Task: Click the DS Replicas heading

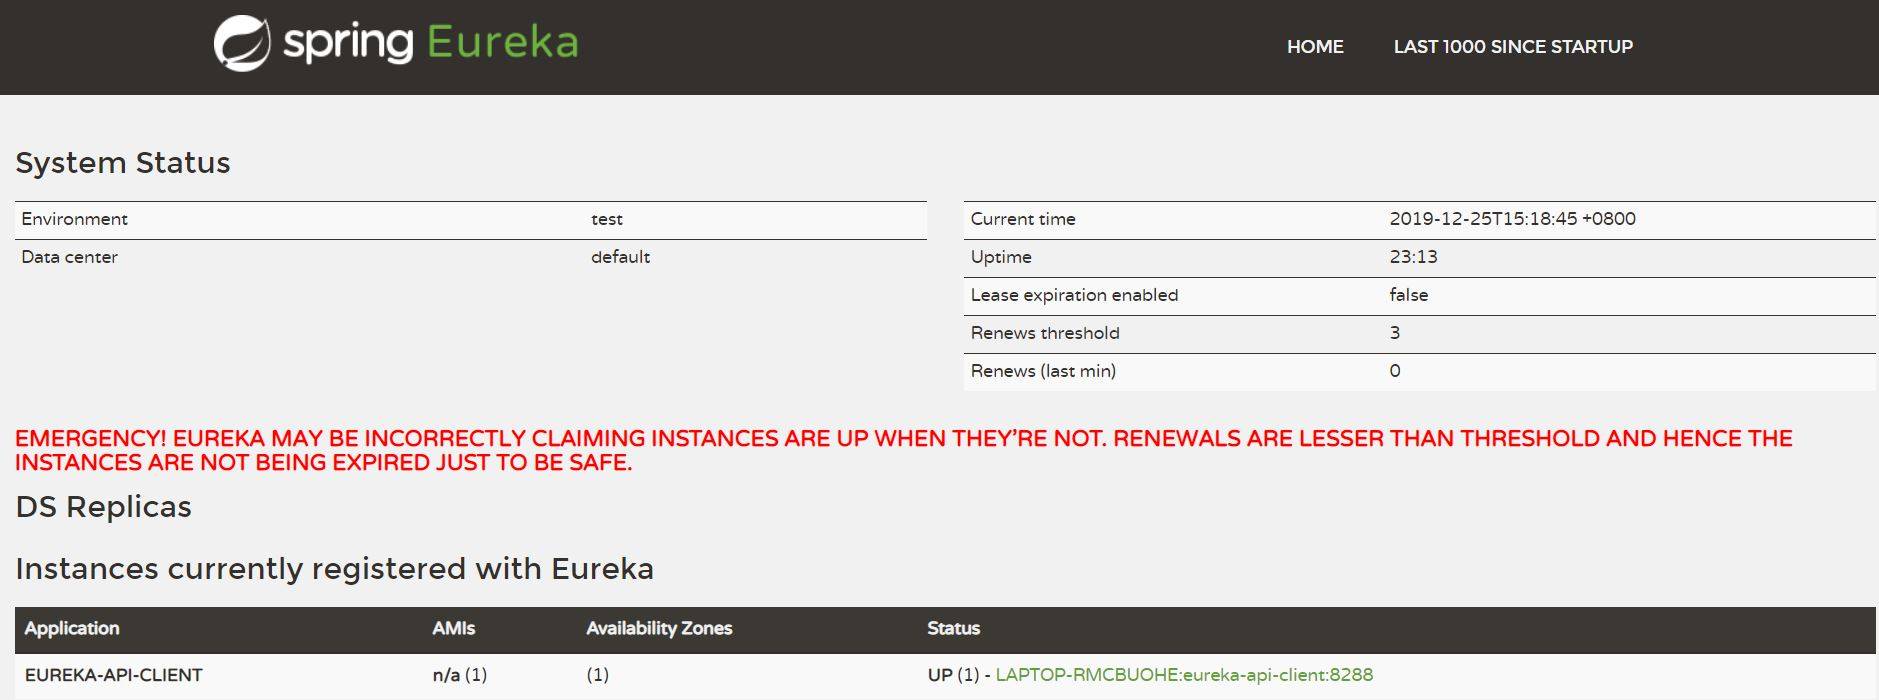Action: click(x=103, y=507)
